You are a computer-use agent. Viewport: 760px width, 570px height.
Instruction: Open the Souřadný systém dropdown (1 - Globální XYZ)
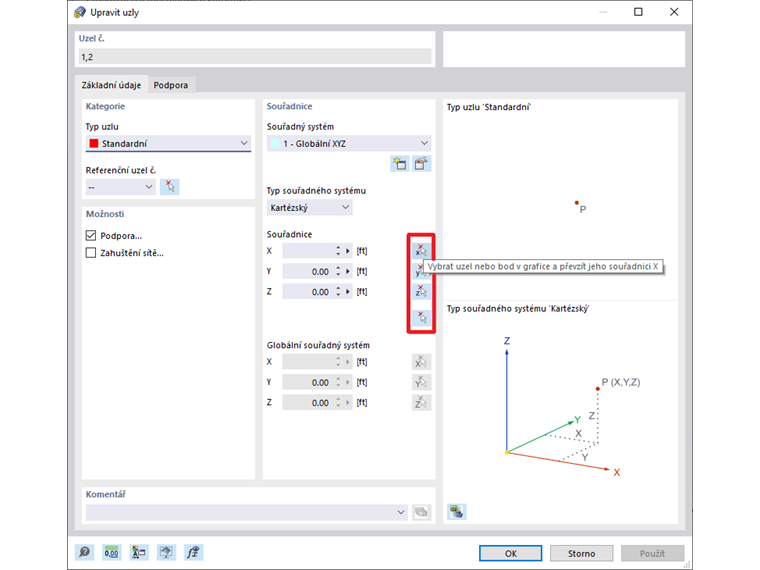[x=349, y=143]
